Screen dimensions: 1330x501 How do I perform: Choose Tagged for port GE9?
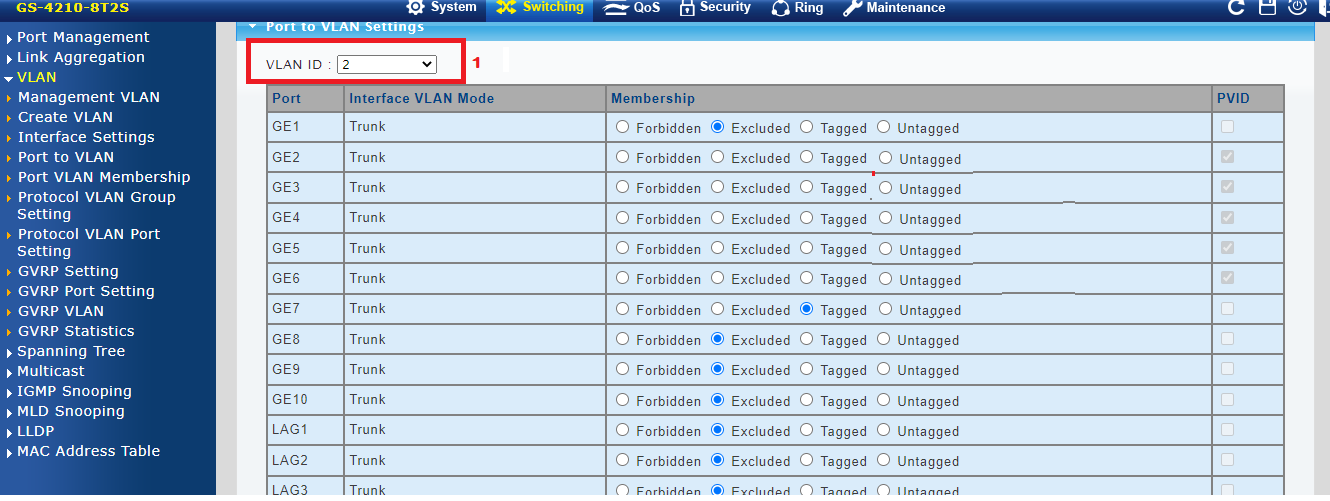pyautogui.click(x=806, y=369)
